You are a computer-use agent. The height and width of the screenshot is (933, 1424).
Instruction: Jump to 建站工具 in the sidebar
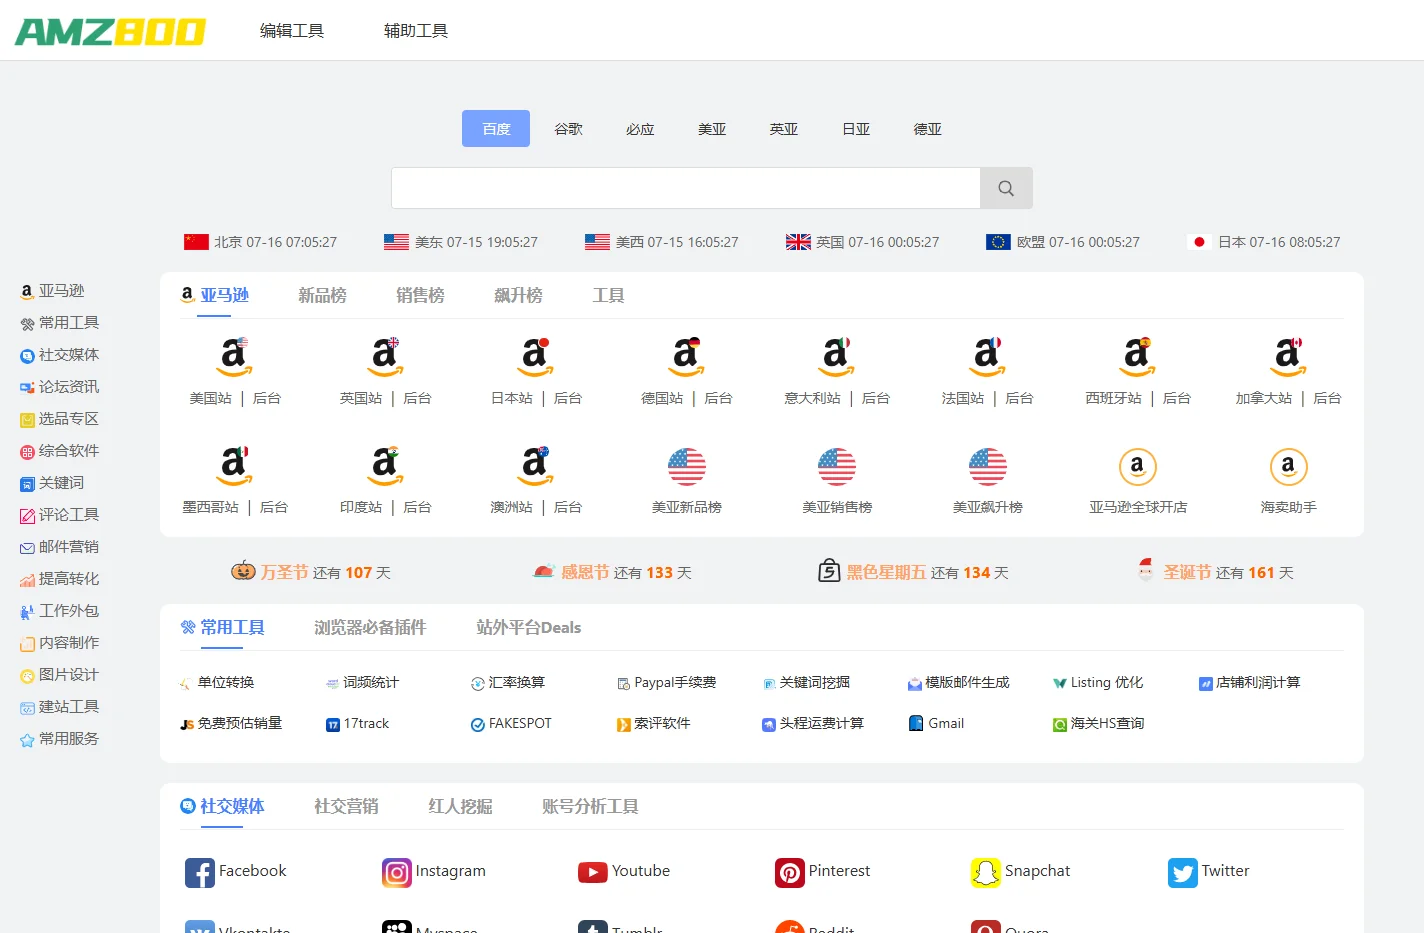(x=60, y=707)
